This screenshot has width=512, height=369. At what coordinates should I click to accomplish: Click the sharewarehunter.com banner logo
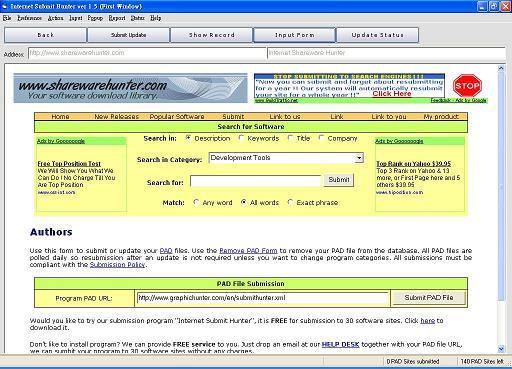(x=131, y=88)
